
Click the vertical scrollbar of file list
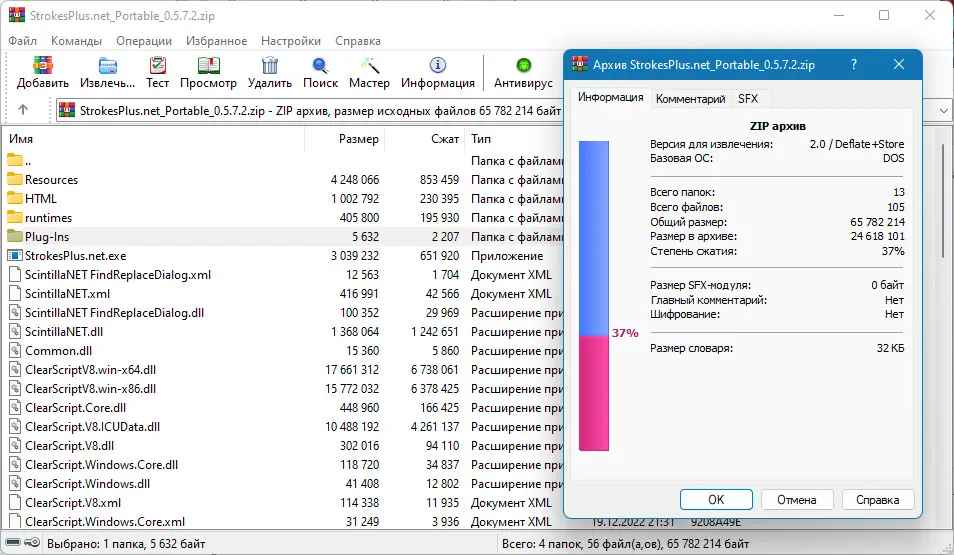click(x=944, y=201)
